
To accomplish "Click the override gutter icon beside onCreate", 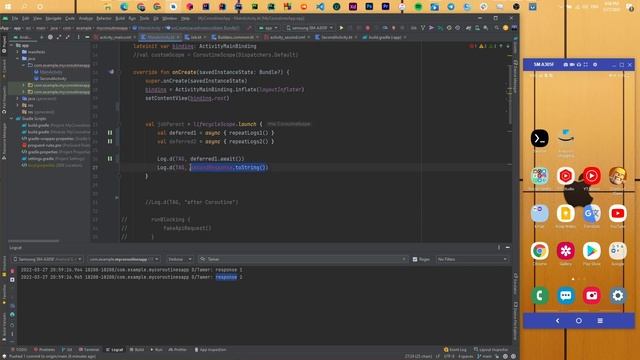I will point(111,72).
